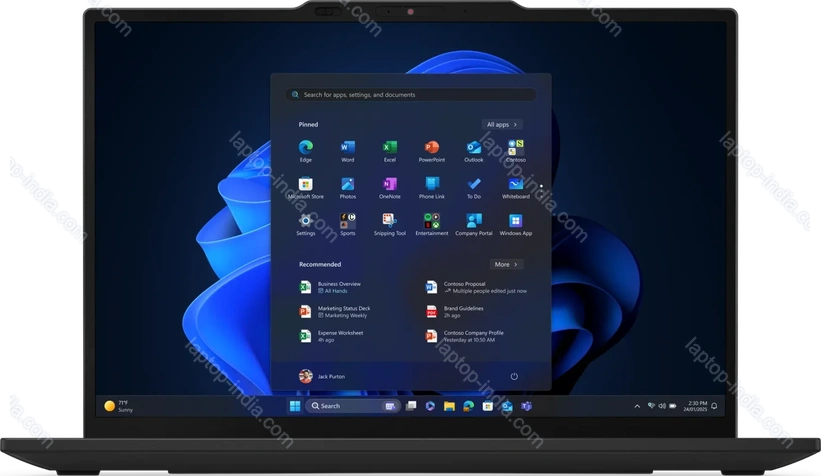
Task: Open the weather widget on taskbar
Action: click(x=118, y=406)
